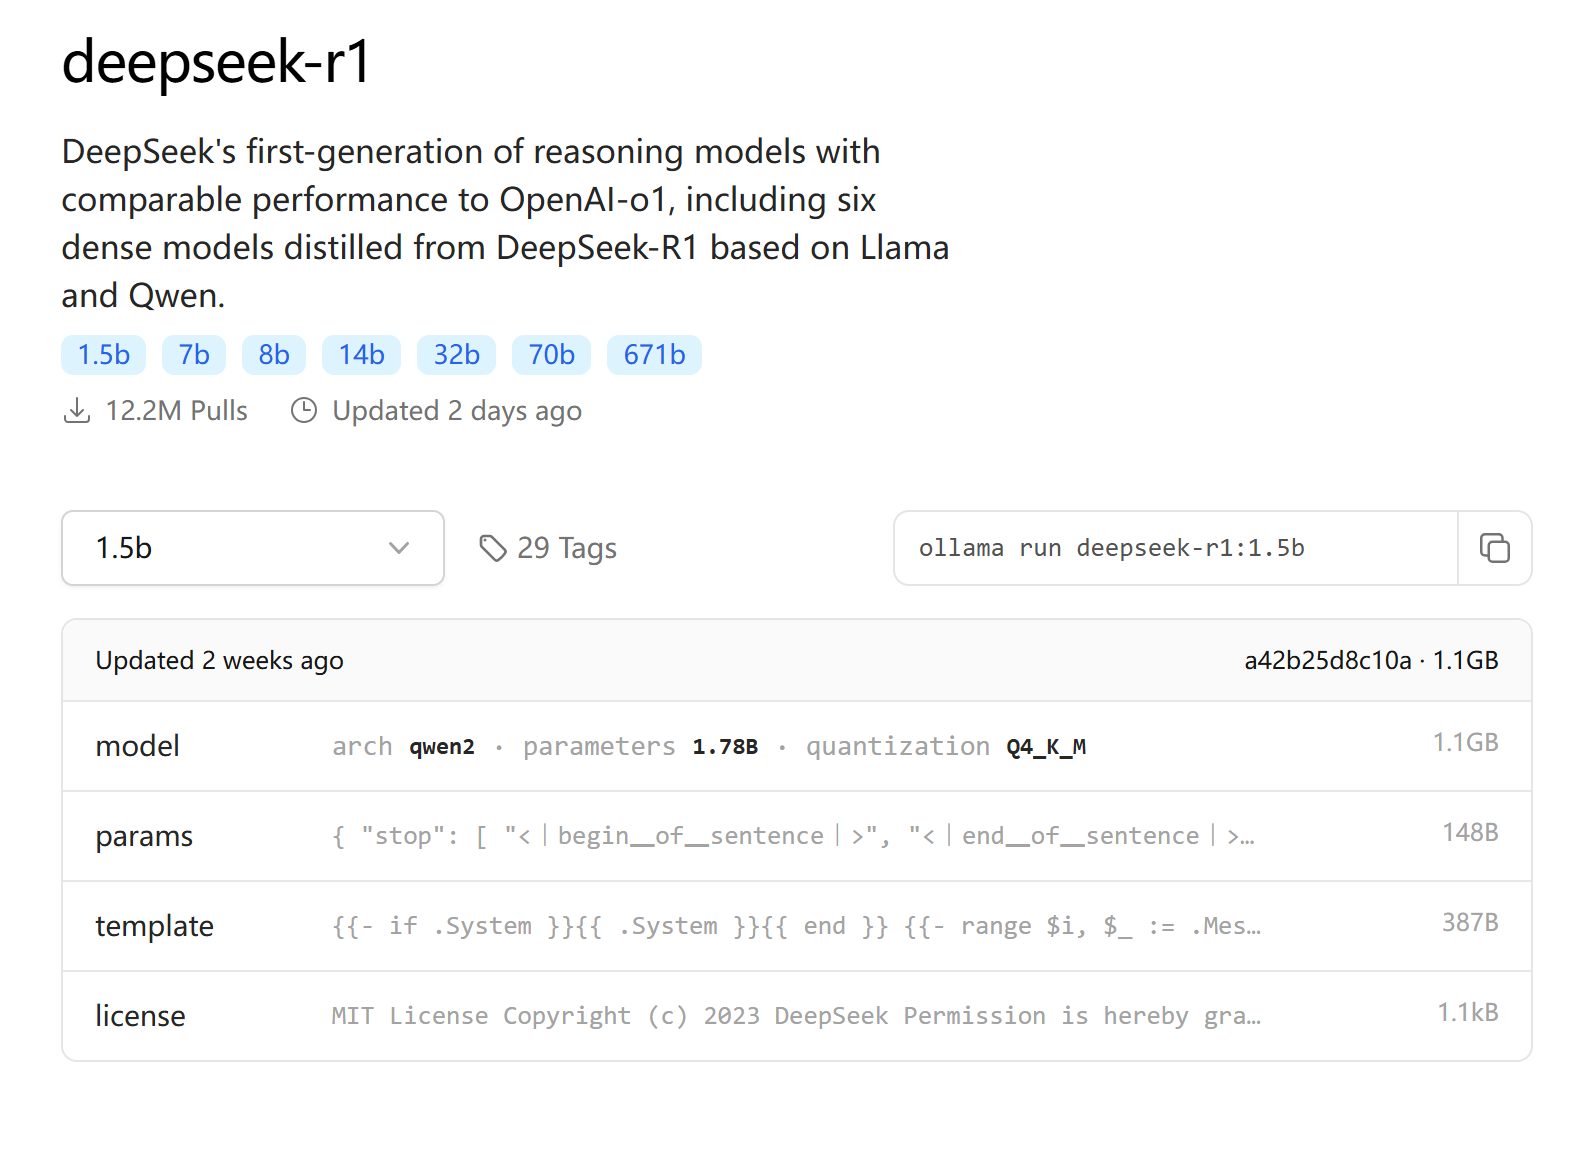Select the 7b size tag
The image size is (1592, 1154).
click(x=194, y=355)
